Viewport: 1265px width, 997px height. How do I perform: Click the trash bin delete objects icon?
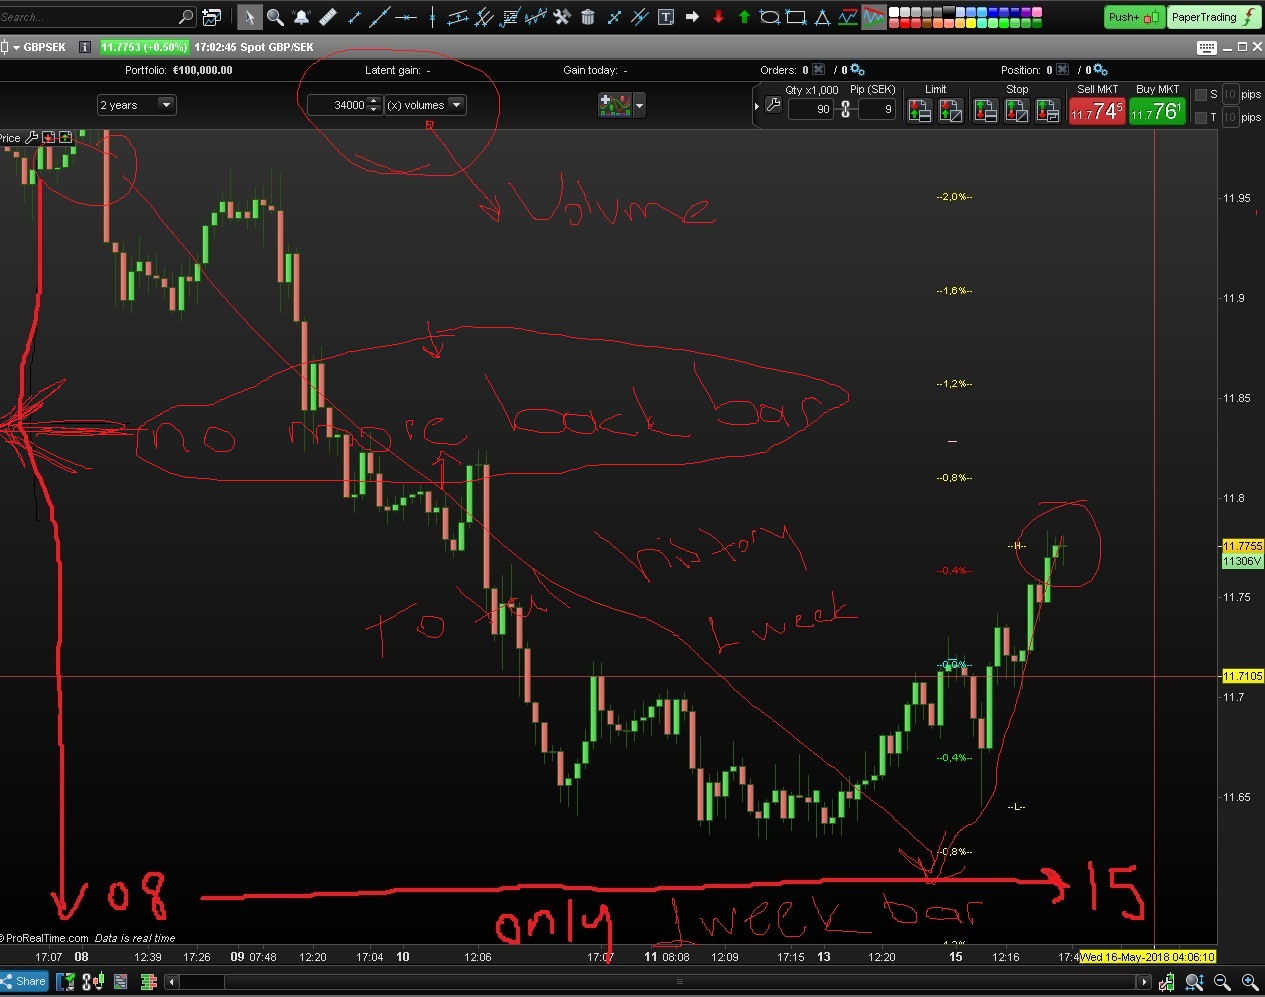(x=587, y=17)
